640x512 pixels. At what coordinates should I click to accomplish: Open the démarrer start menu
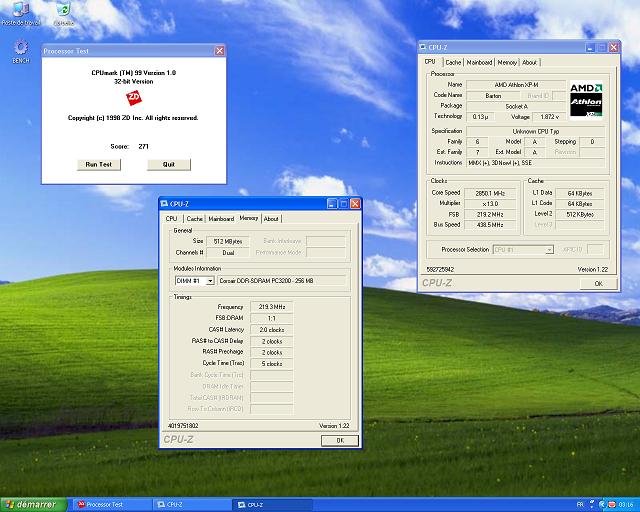pyautogui.click(x=33, y=505)
